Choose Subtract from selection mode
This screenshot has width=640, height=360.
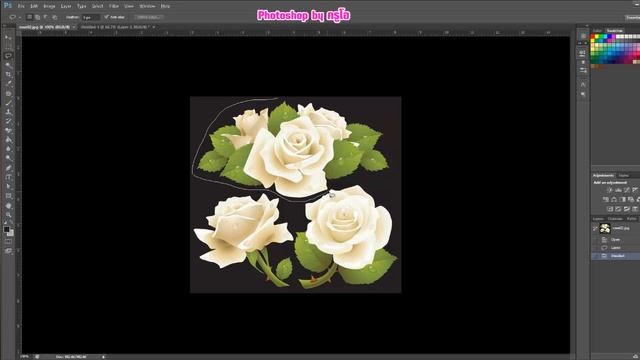click(x=46, y=17)
